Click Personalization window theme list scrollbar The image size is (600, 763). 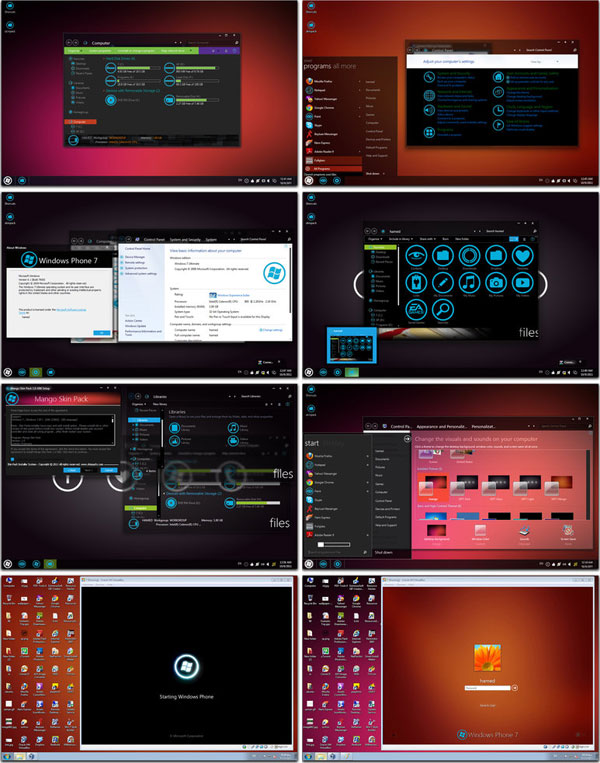(588, 483)
